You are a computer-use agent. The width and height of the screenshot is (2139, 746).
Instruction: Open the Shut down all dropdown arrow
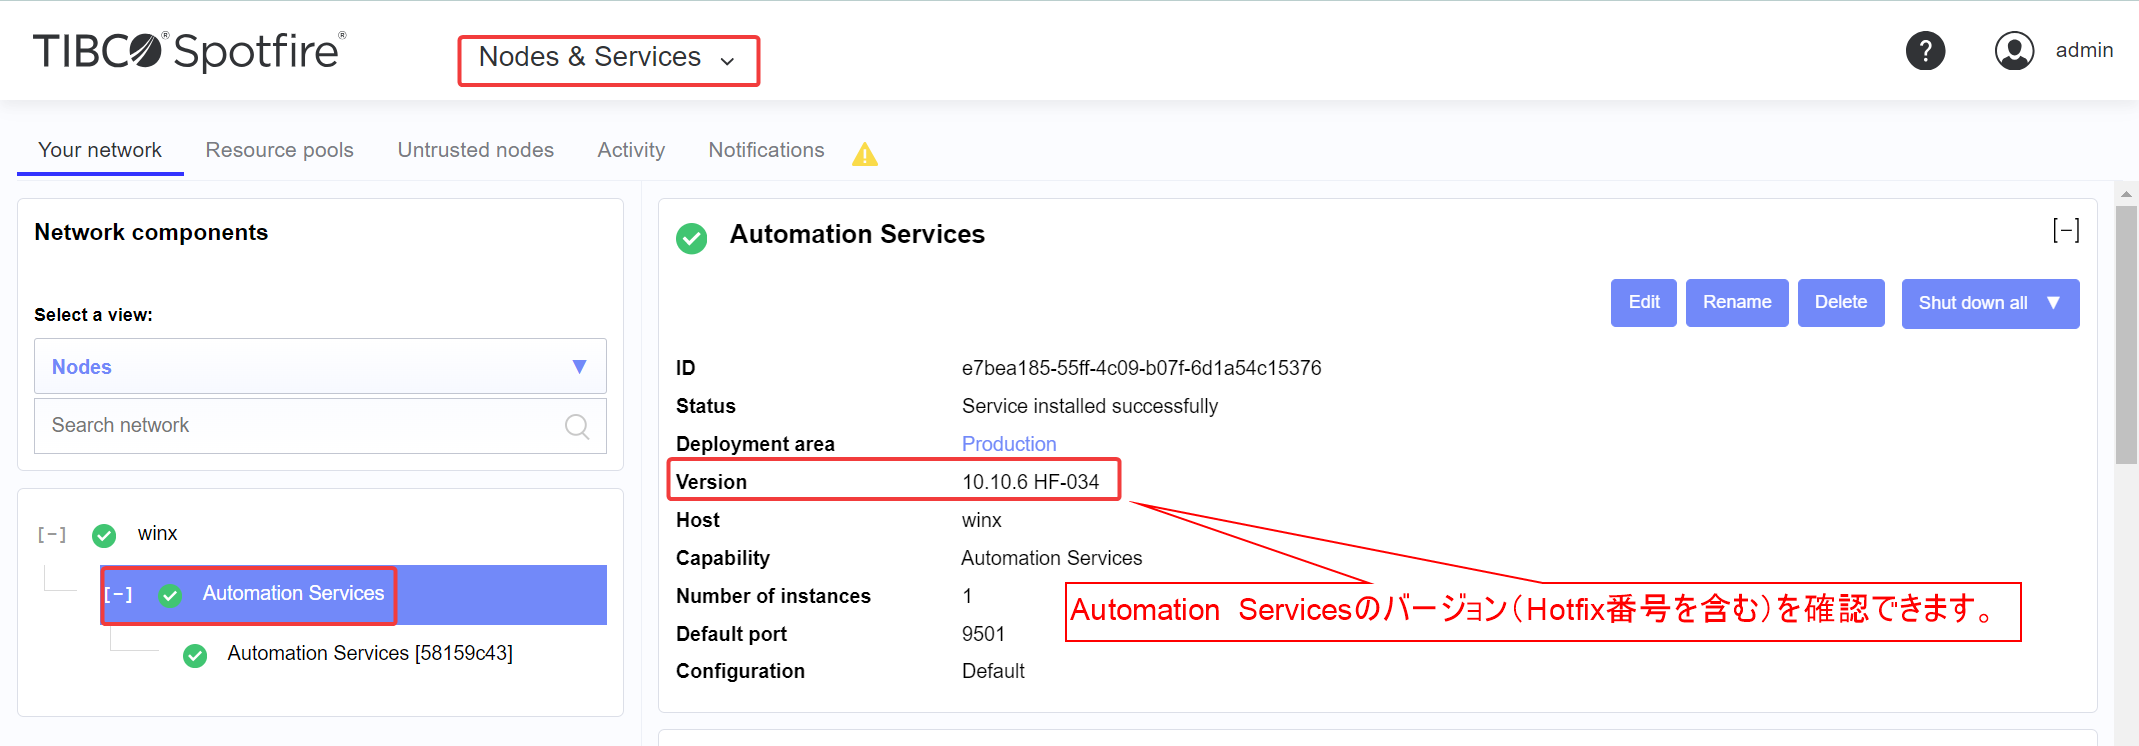[x=2053, y=303]
